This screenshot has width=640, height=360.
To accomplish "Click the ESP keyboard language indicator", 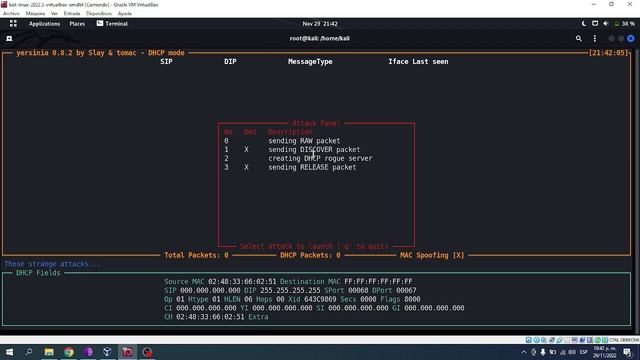I will pos(584,352).
